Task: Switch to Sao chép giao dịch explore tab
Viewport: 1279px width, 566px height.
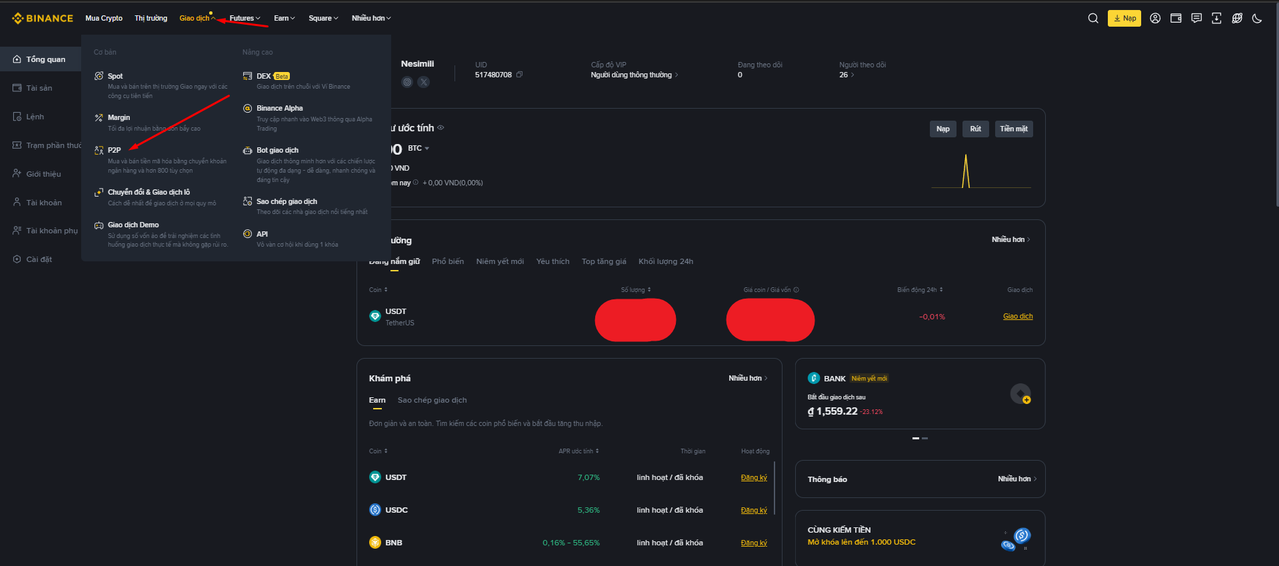Action: (x=432, y=400)
